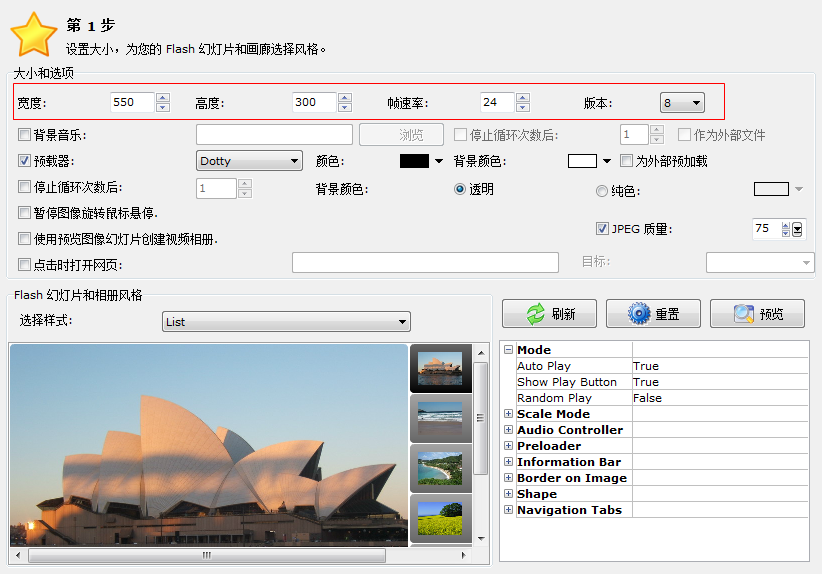Viewport: 822px width, 574px height.
Task: Click the 高度 field showing 300
Action: (313, 102)
